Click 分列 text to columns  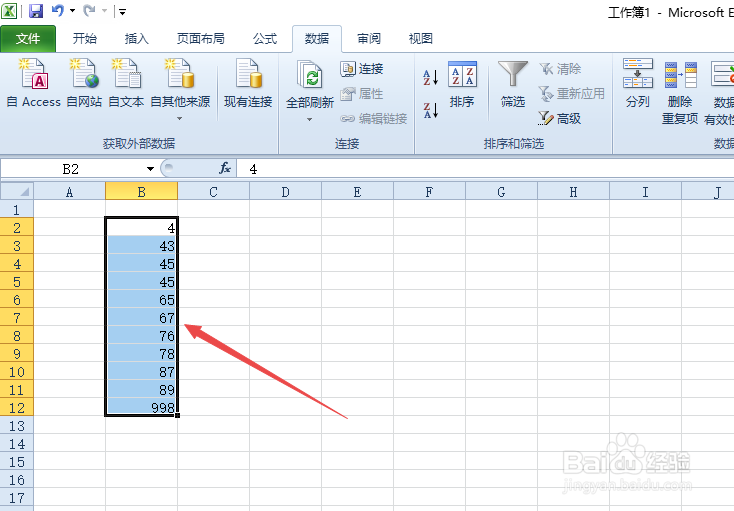pos(638,83)
